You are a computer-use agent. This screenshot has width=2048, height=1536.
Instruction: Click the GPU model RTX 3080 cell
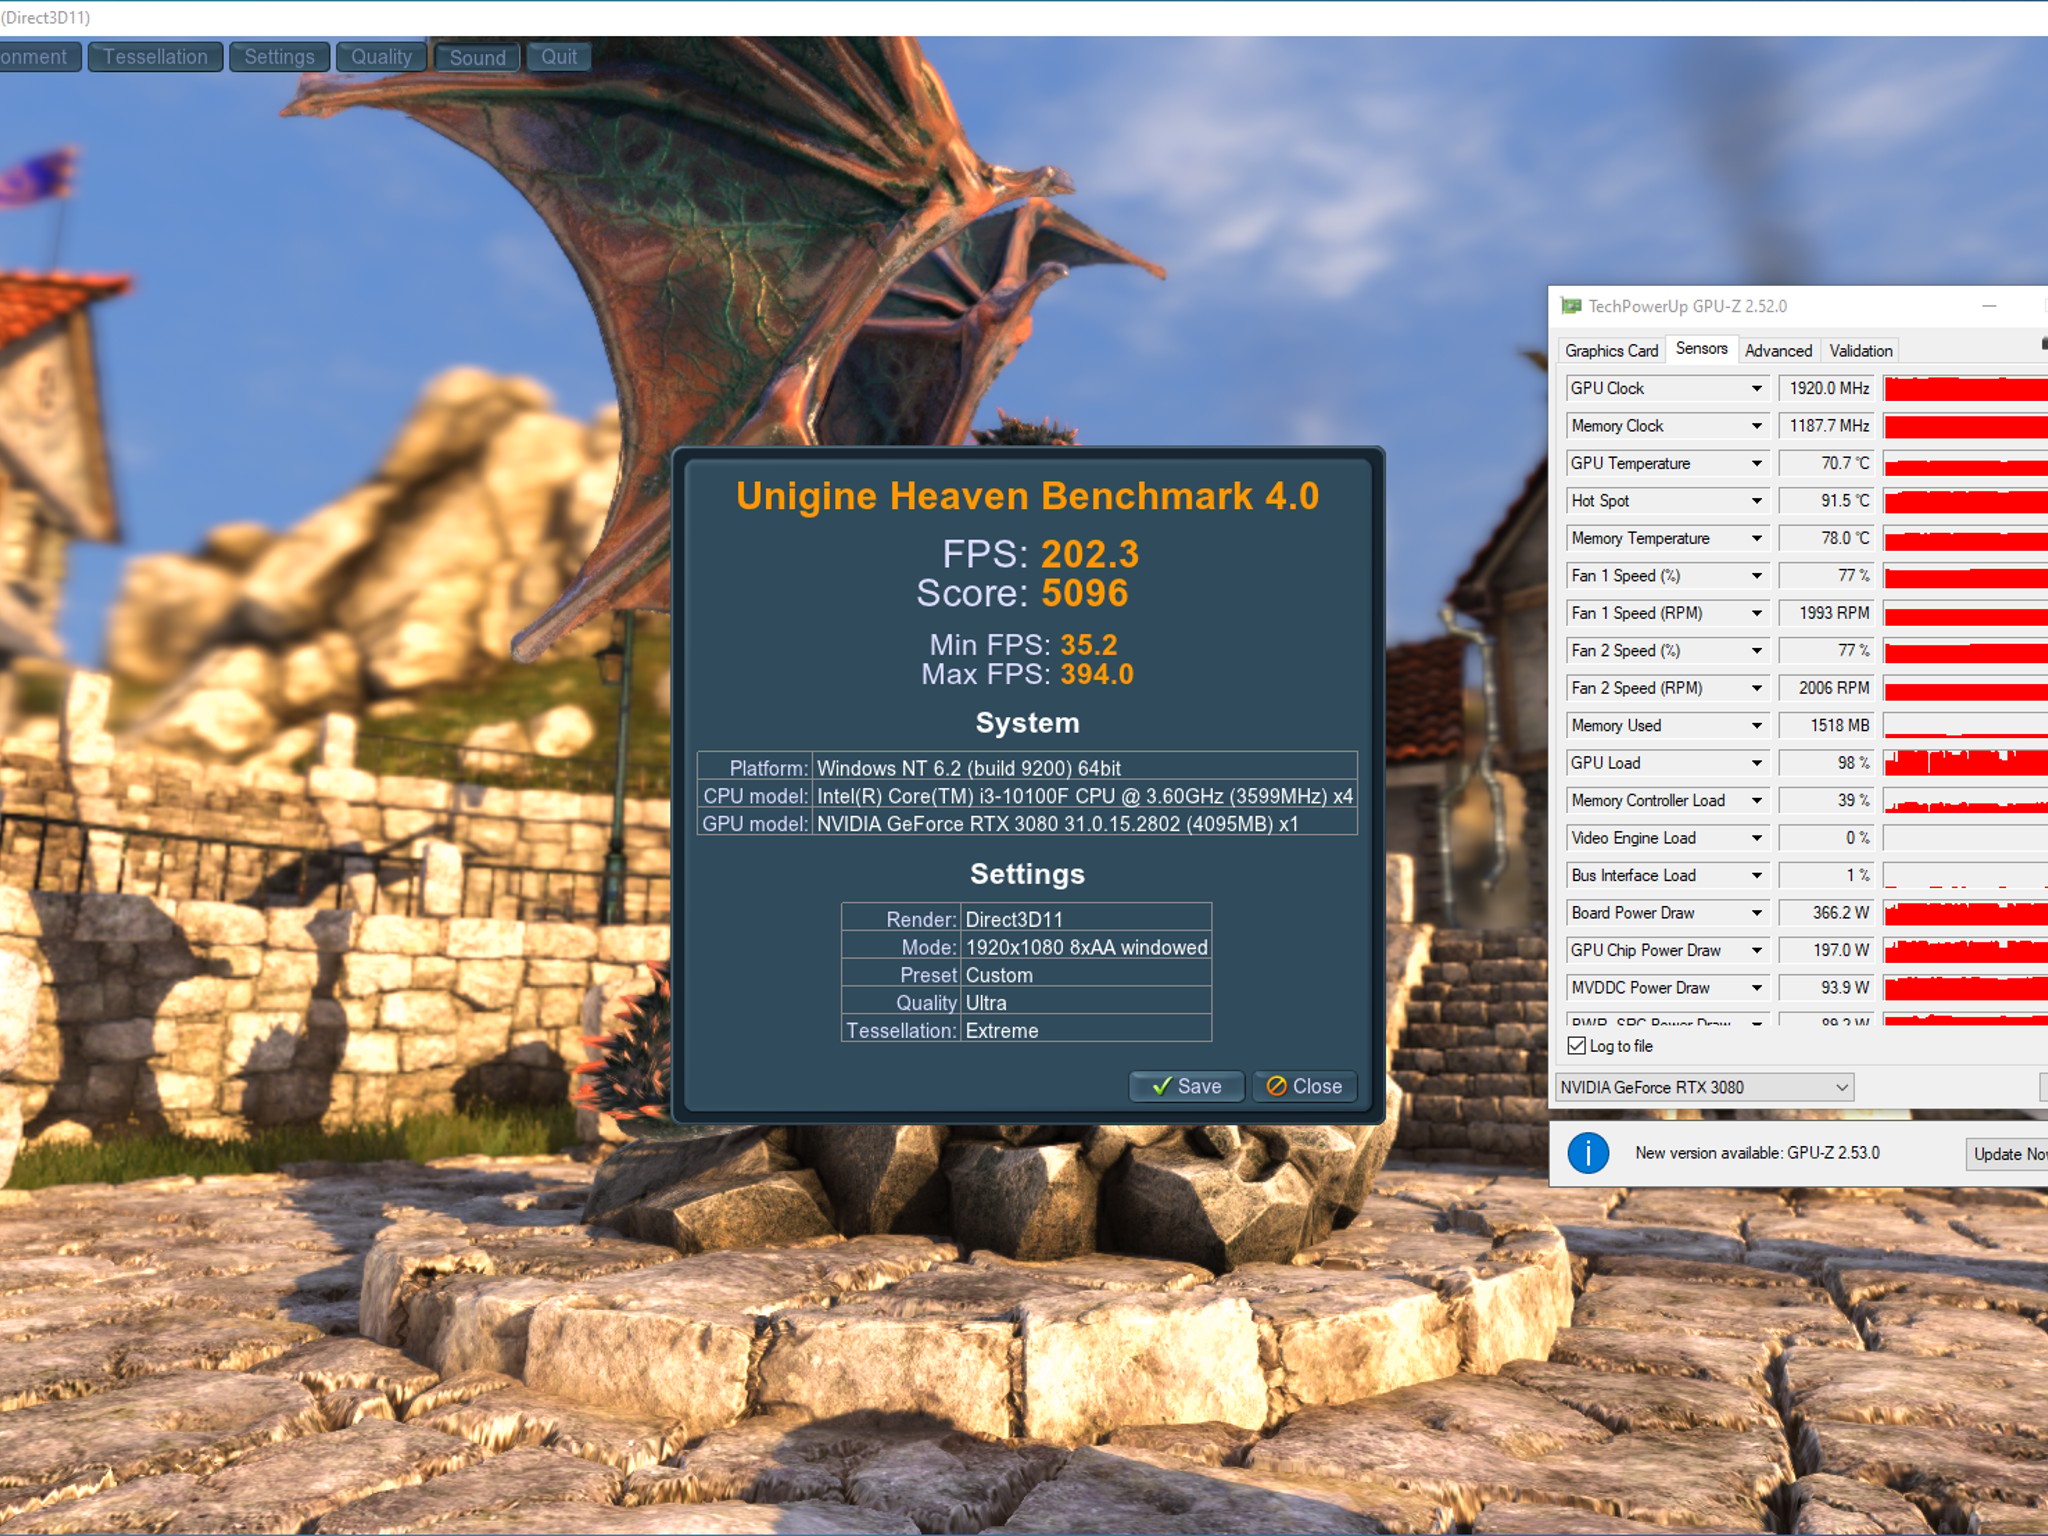(x=1085, y=824)
